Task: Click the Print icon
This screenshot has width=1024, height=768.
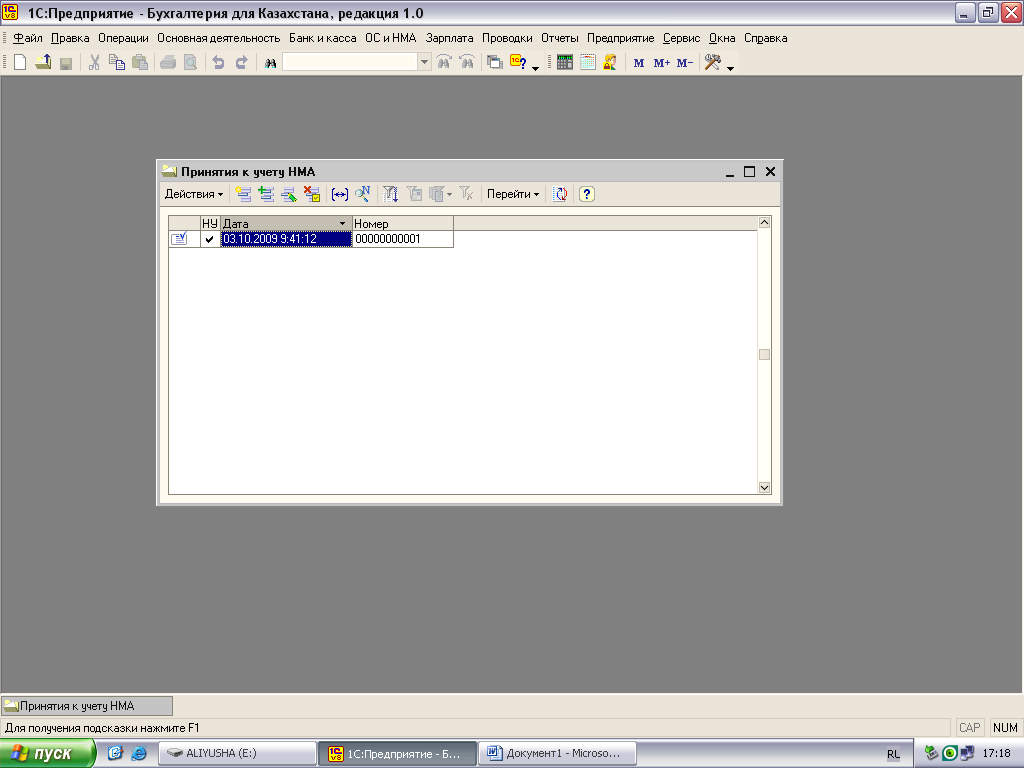Action: tap(168, 63)
